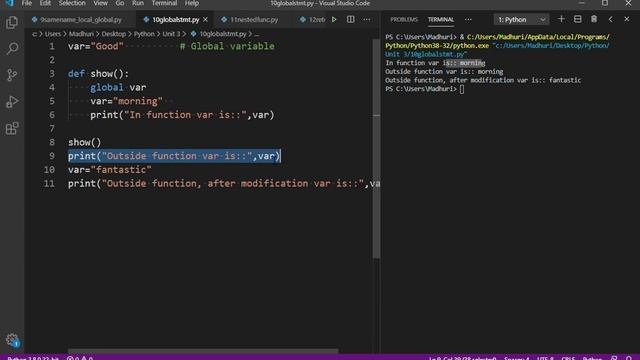Switch to the TERMINAL panel tab
Screen dimensions: 640x360
[440, 19]
